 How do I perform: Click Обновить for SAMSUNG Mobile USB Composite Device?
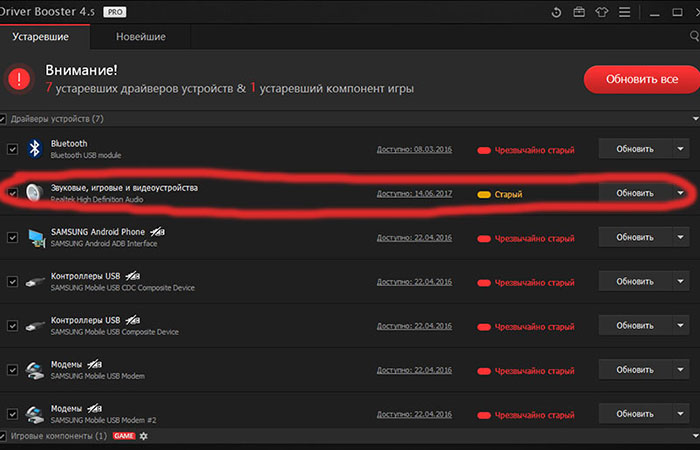pos(635,325)
